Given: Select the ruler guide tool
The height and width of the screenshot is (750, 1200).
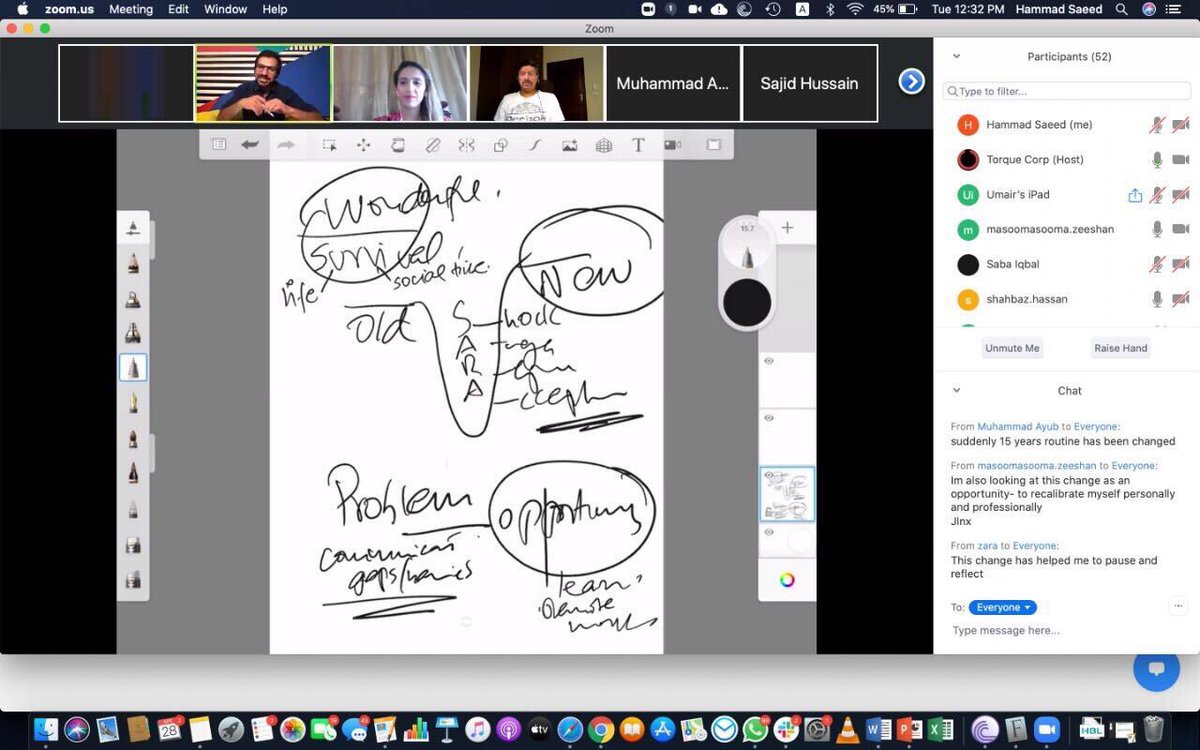Looking at the screenshot, I should 432,145.
